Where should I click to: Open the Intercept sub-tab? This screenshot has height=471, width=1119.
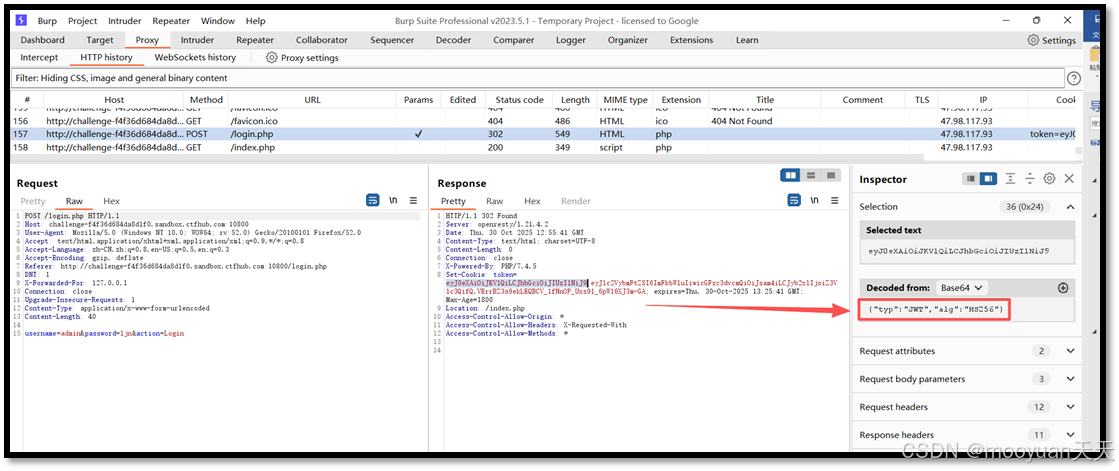39,58
